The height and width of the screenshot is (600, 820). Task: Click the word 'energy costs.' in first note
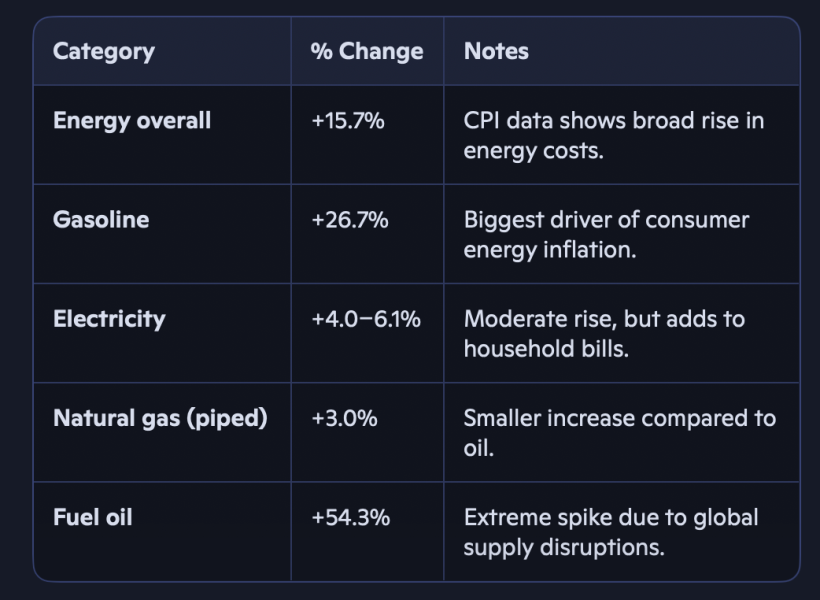pyautogui.click(x=533, y=151)
